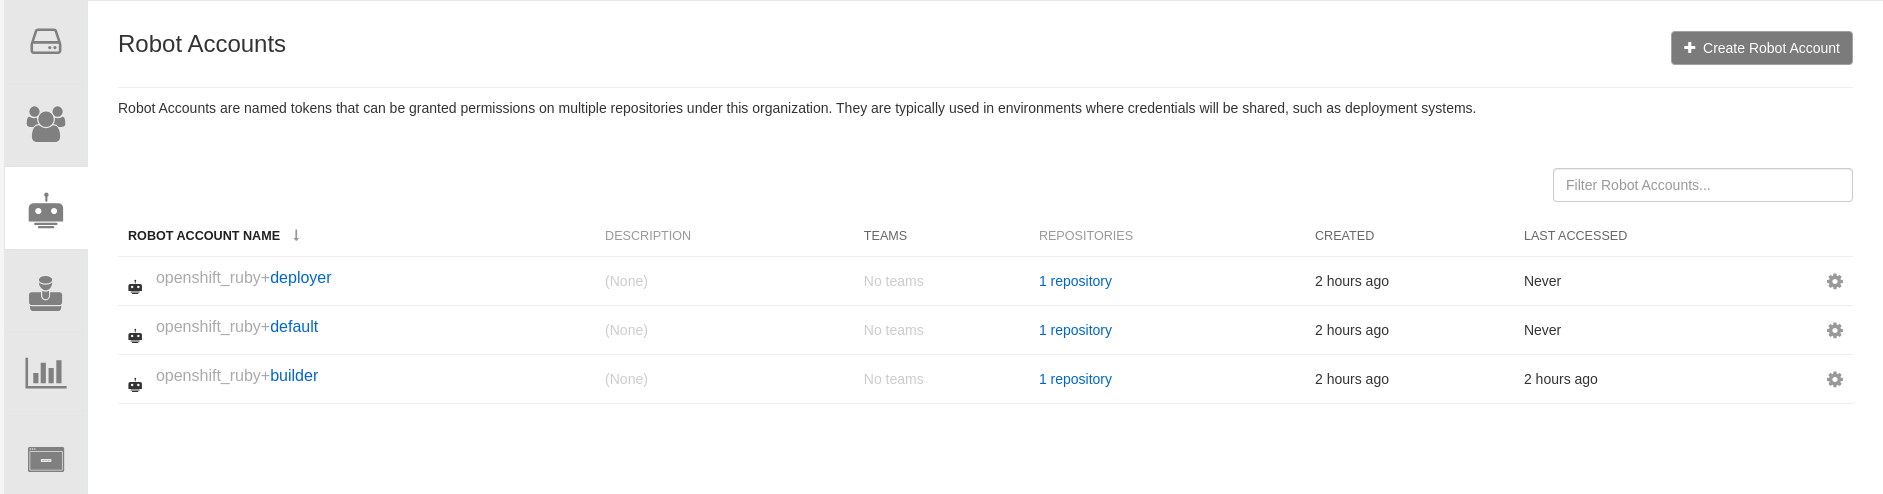
Task: Open the Teams and Membership sidebar tab
Action: coord(46,124)
